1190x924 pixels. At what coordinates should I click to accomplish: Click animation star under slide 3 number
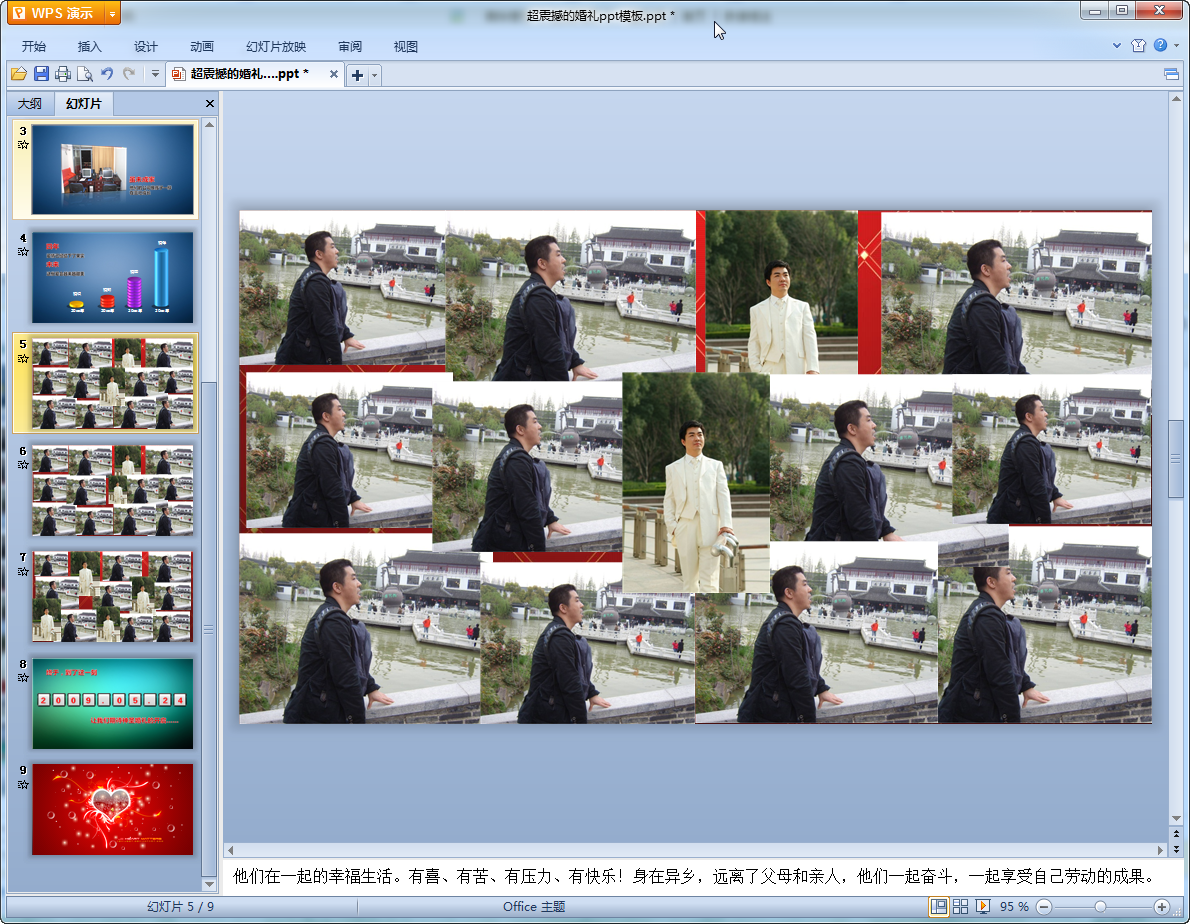point(23,145)
